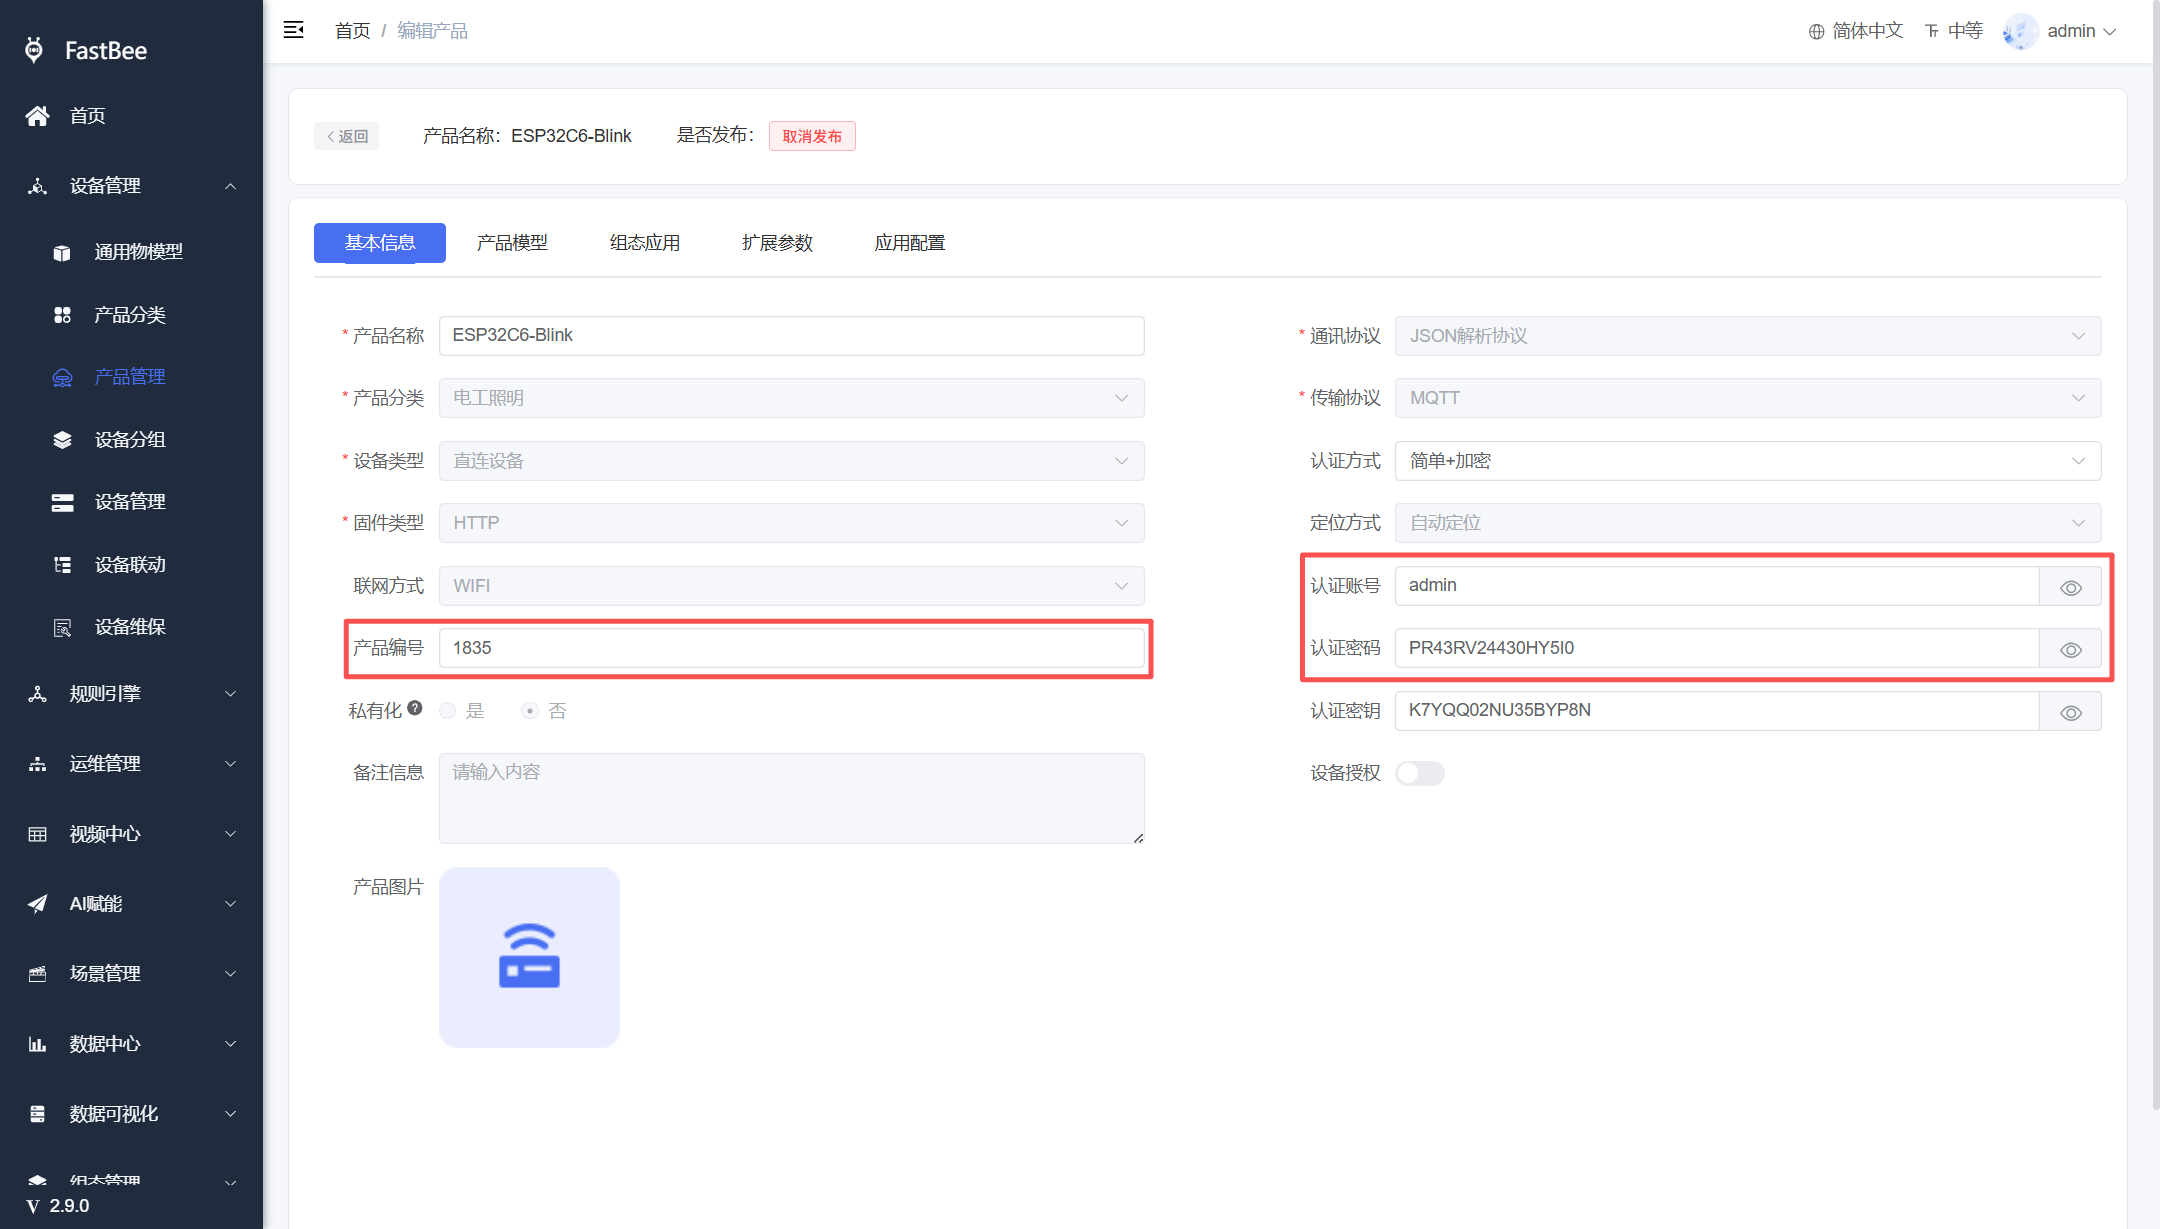Show the 认证密码 value with eye icon
The width and height of the screenshot is (2160, 1229).
[x=2071, y=649]
